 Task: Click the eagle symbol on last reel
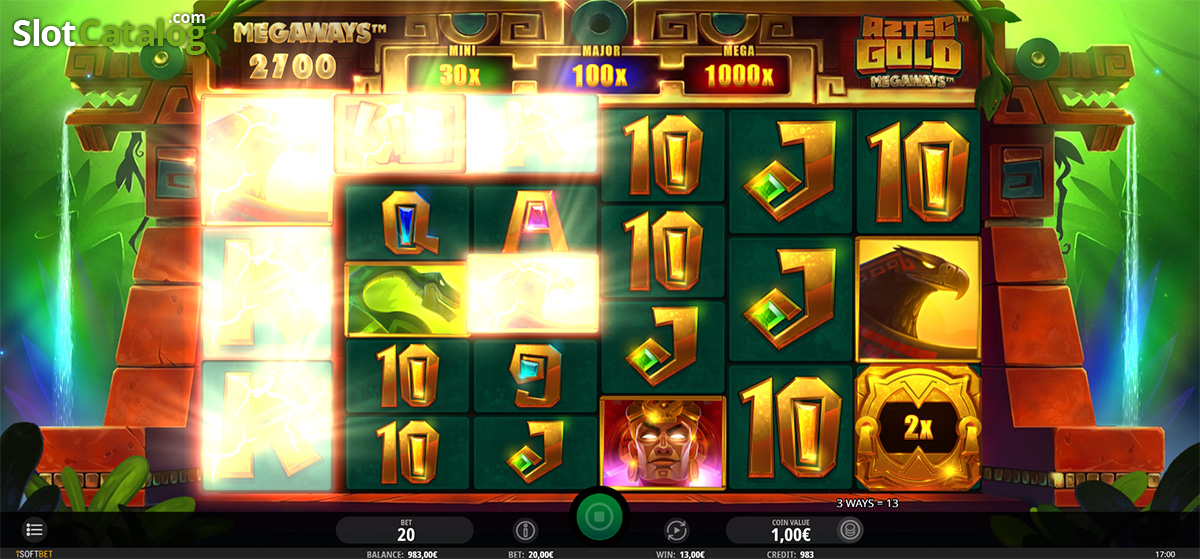coord(918,300)
